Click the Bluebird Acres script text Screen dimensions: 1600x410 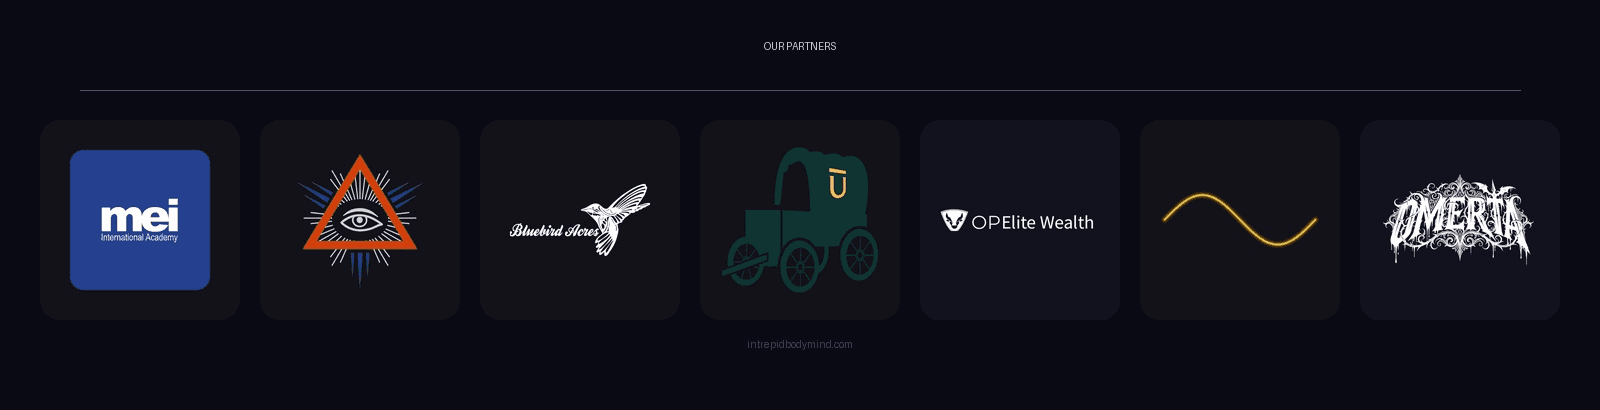click(554, 231)
